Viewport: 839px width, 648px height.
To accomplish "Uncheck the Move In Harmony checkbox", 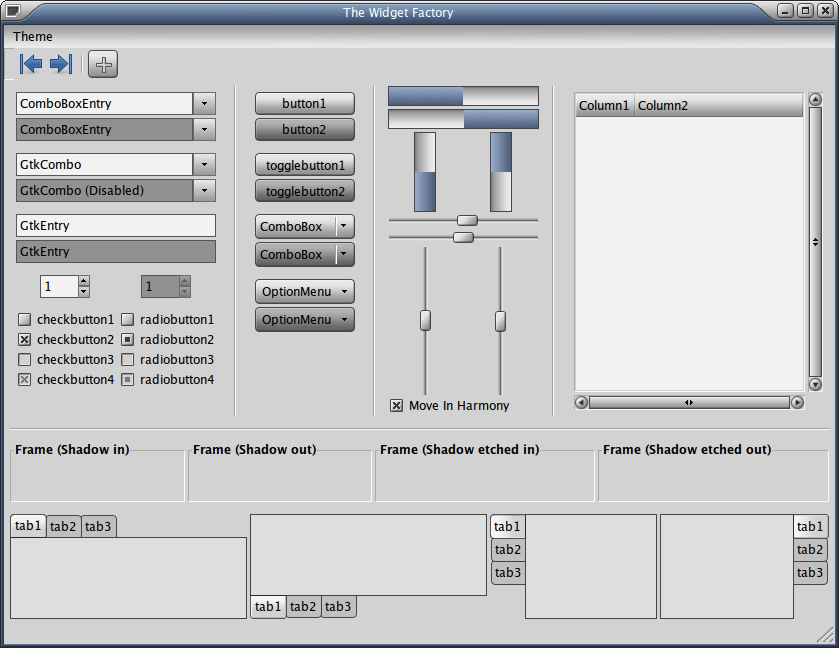I will coord(397,405).
